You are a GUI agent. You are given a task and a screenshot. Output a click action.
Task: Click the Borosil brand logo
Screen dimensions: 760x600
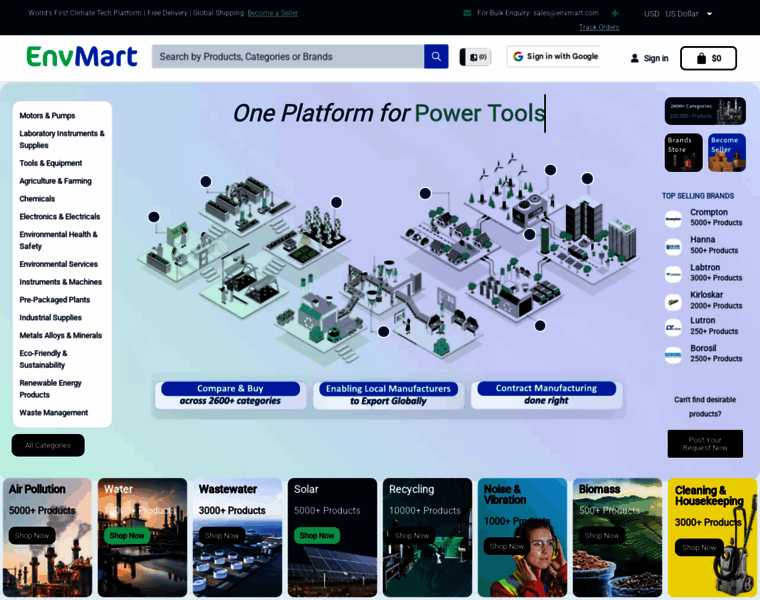point(673,355)
